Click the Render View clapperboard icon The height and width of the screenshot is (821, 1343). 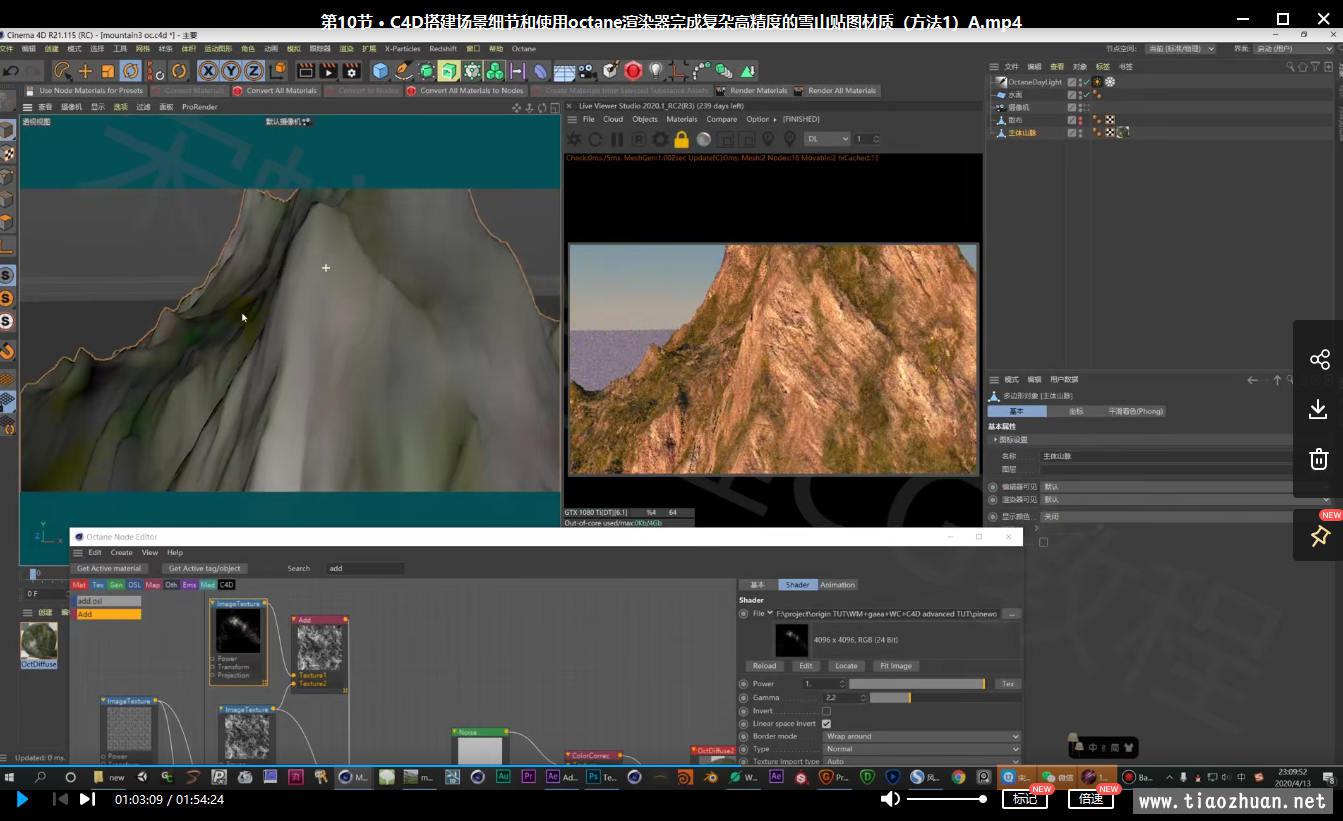tap(306, 71)
